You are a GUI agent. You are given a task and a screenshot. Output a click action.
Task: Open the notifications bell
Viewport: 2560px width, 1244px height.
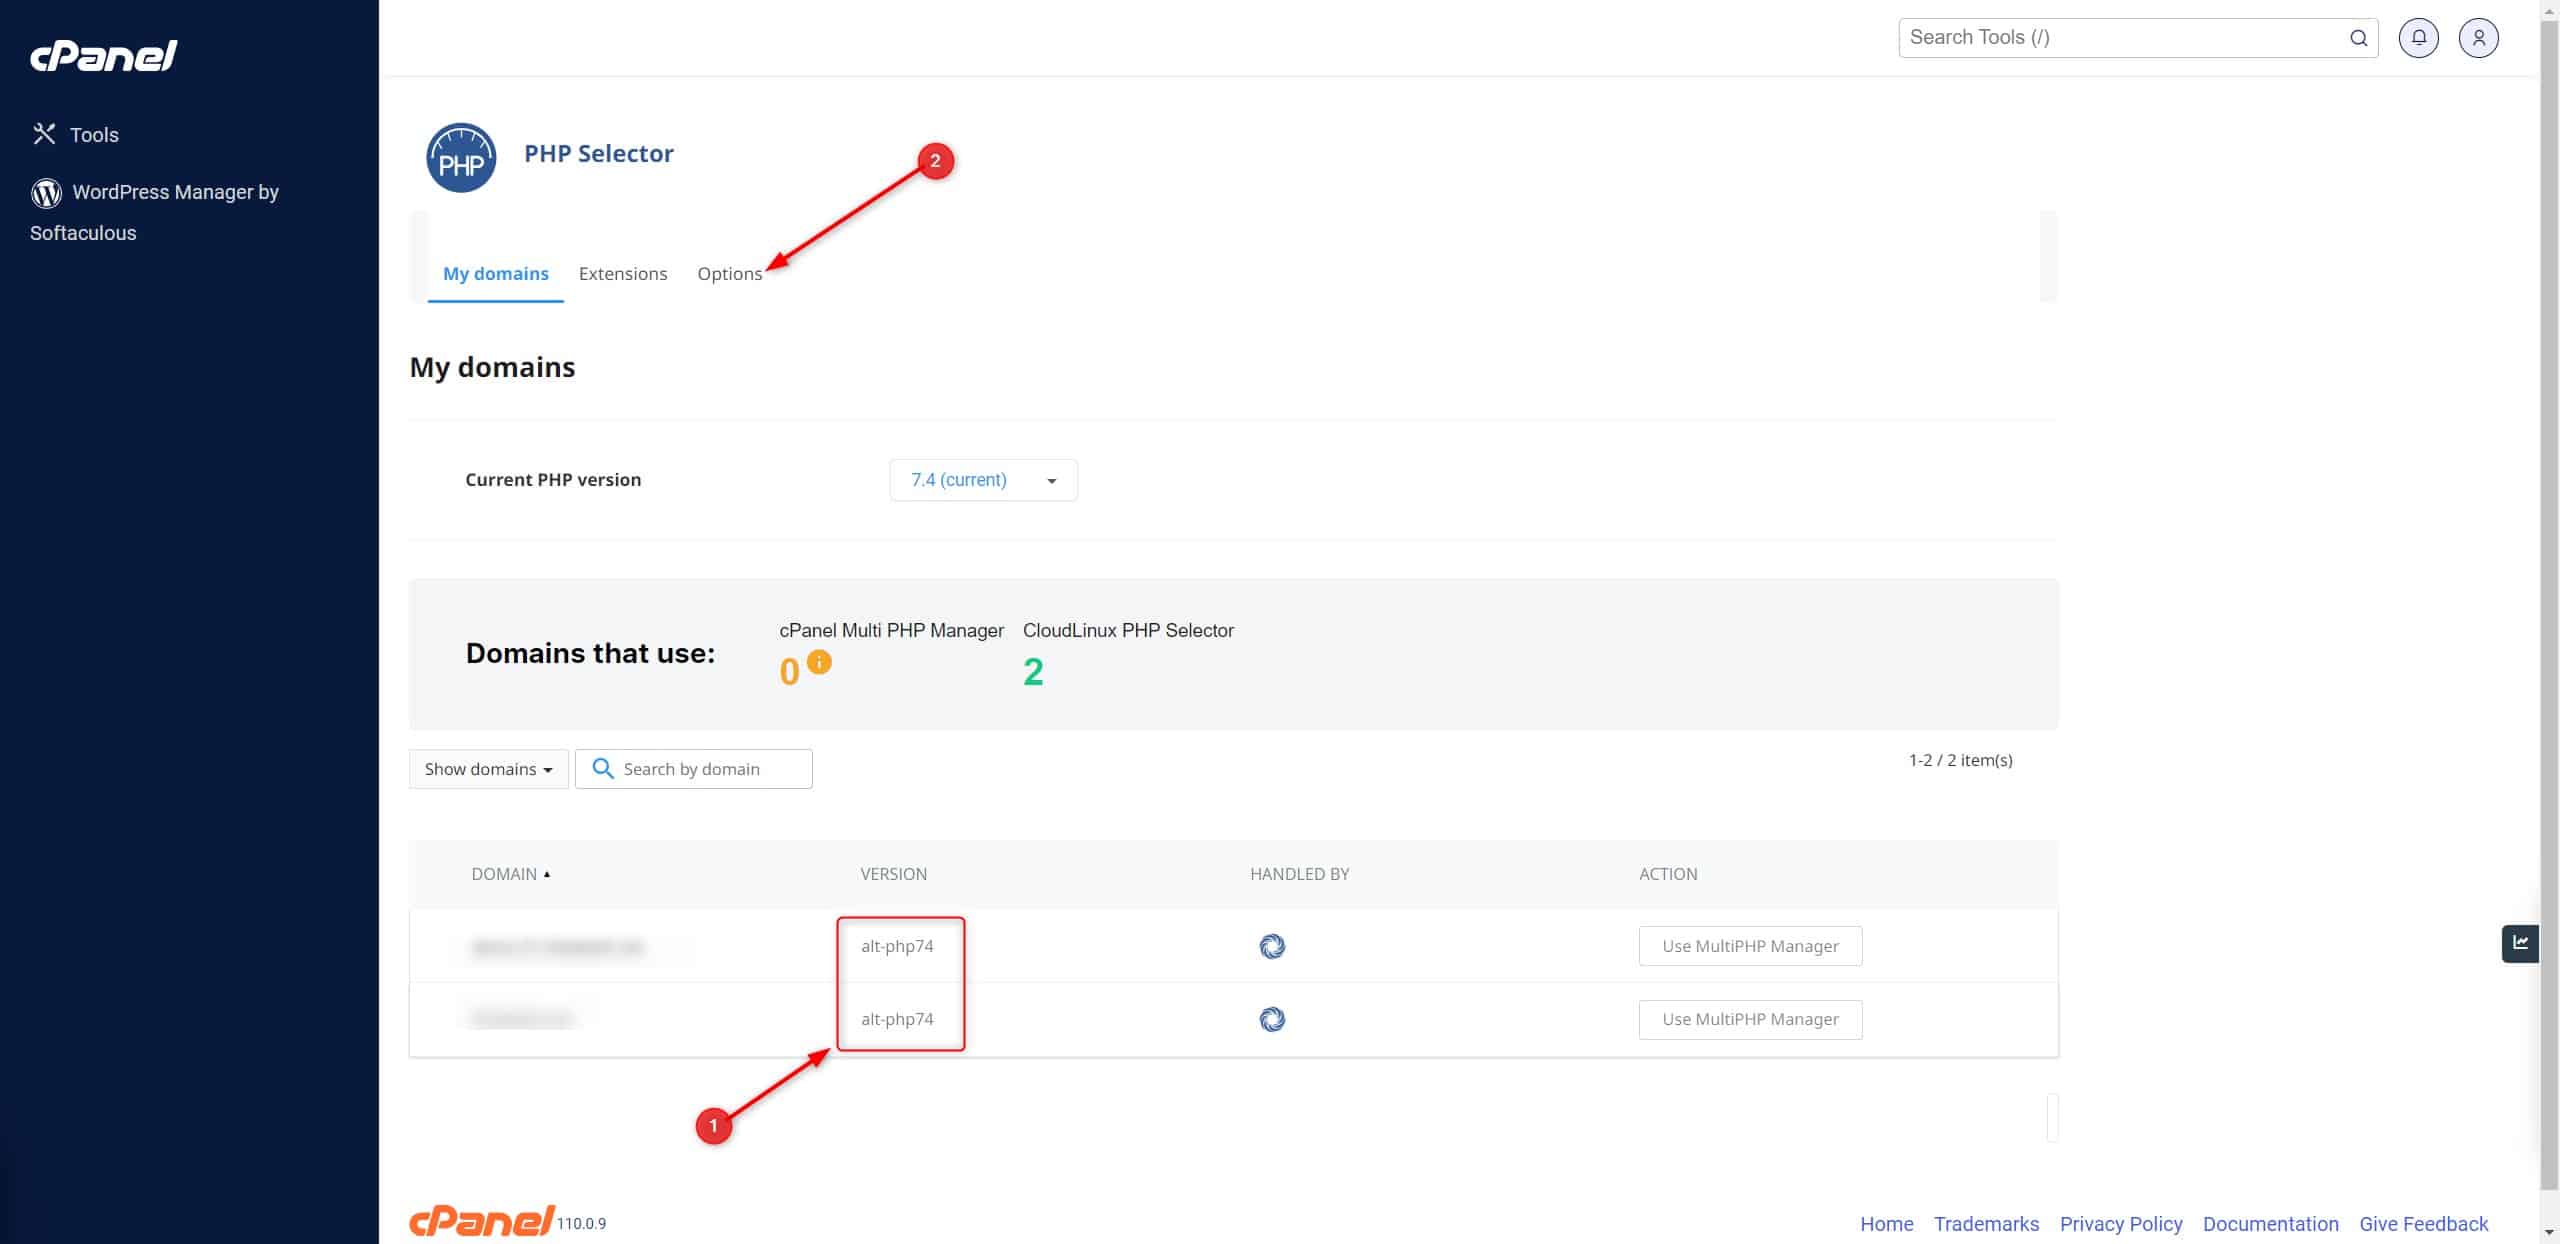[2419, 38]
